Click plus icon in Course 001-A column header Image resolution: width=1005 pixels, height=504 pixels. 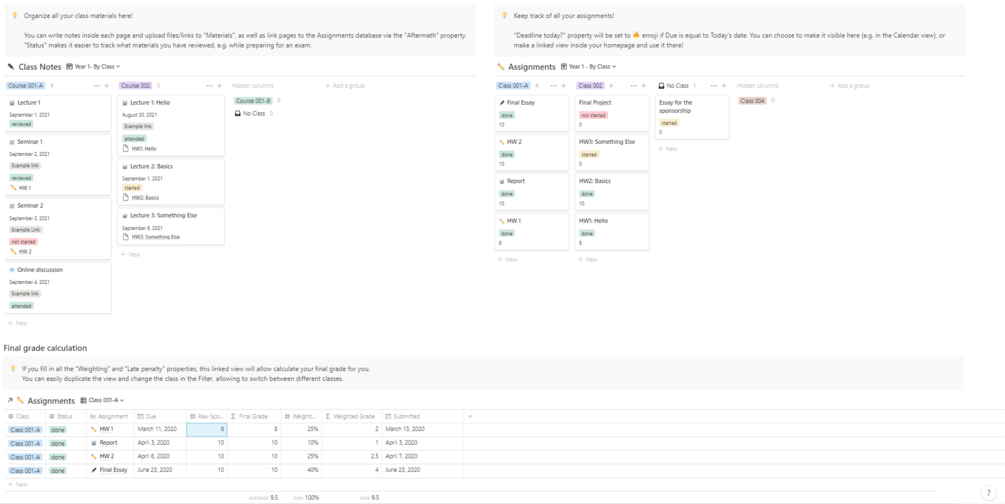107,86
